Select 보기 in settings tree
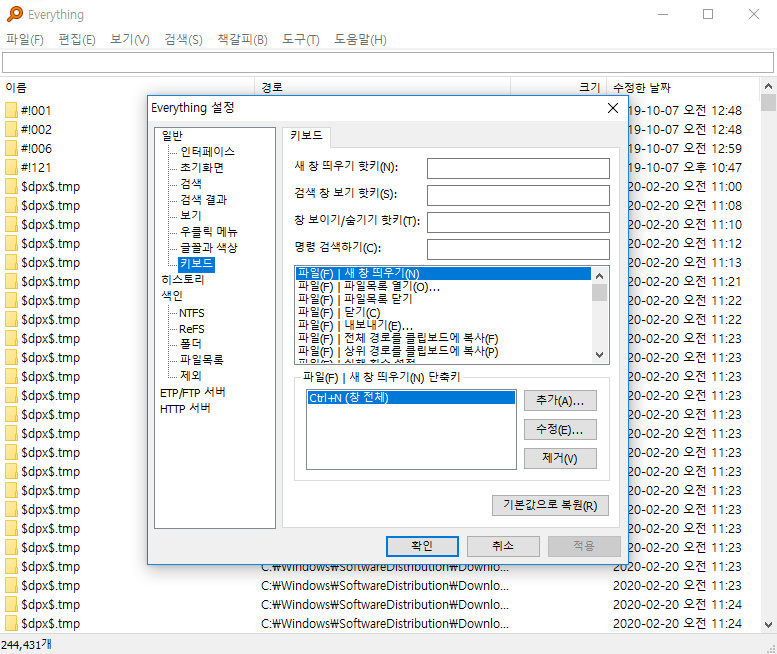Viewport: 777px width, 654px height. [x=191, y=215]
